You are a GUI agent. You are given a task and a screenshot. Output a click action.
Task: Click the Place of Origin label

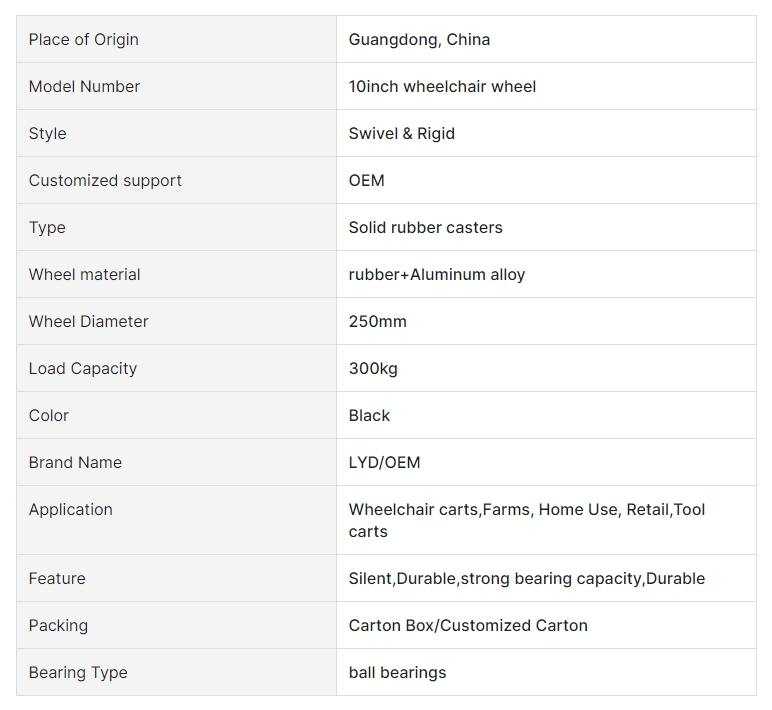(84, 39)
